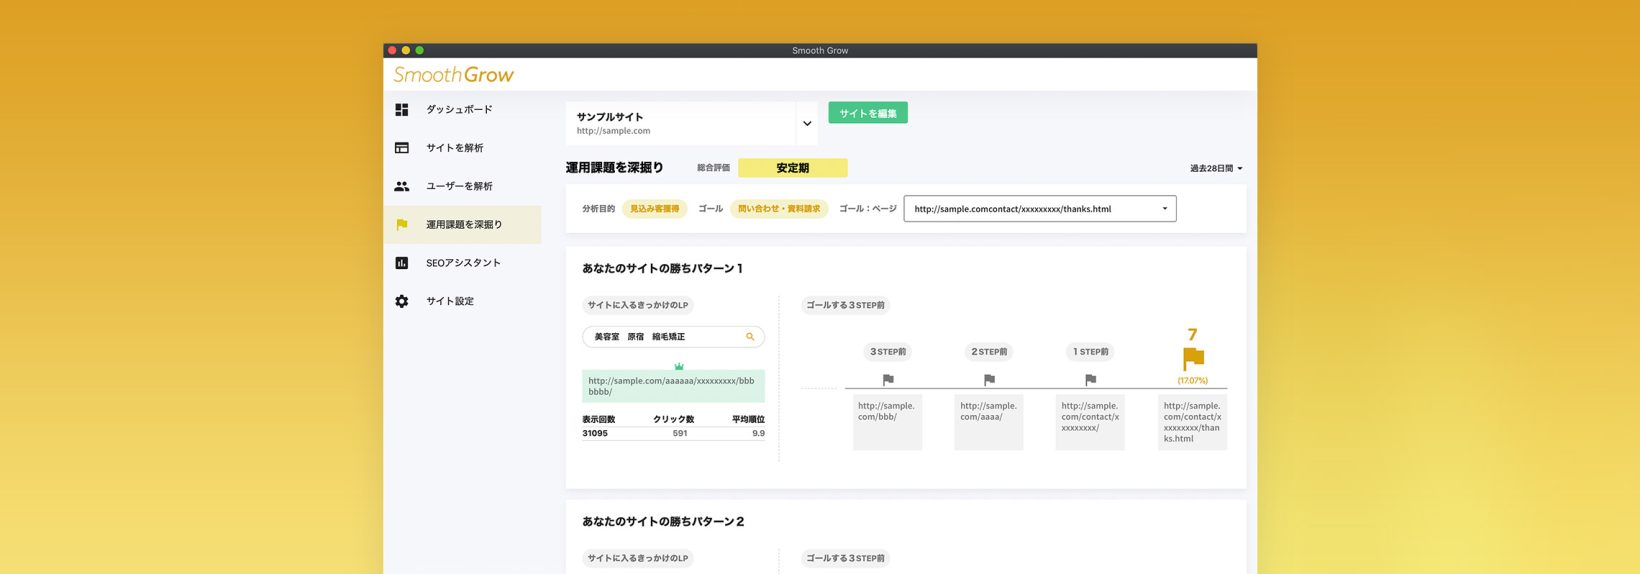Open the Dashboard grid icon in sidebar

[401, 109]
